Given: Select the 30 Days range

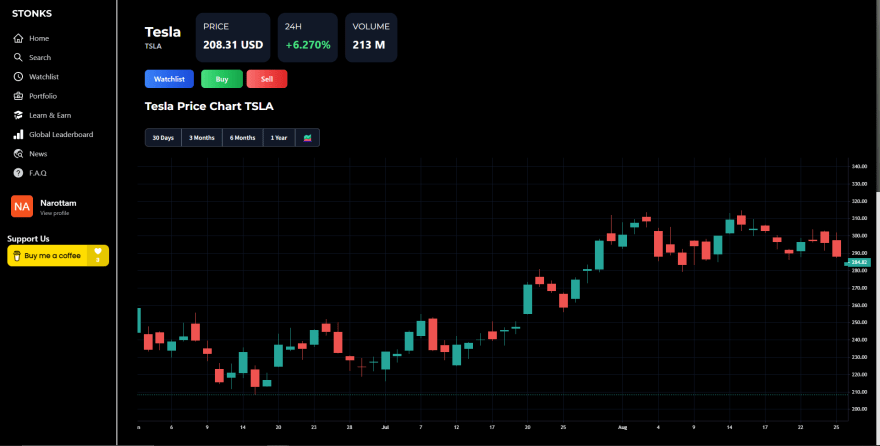Looking at the screenshot, I should point(163,137).
